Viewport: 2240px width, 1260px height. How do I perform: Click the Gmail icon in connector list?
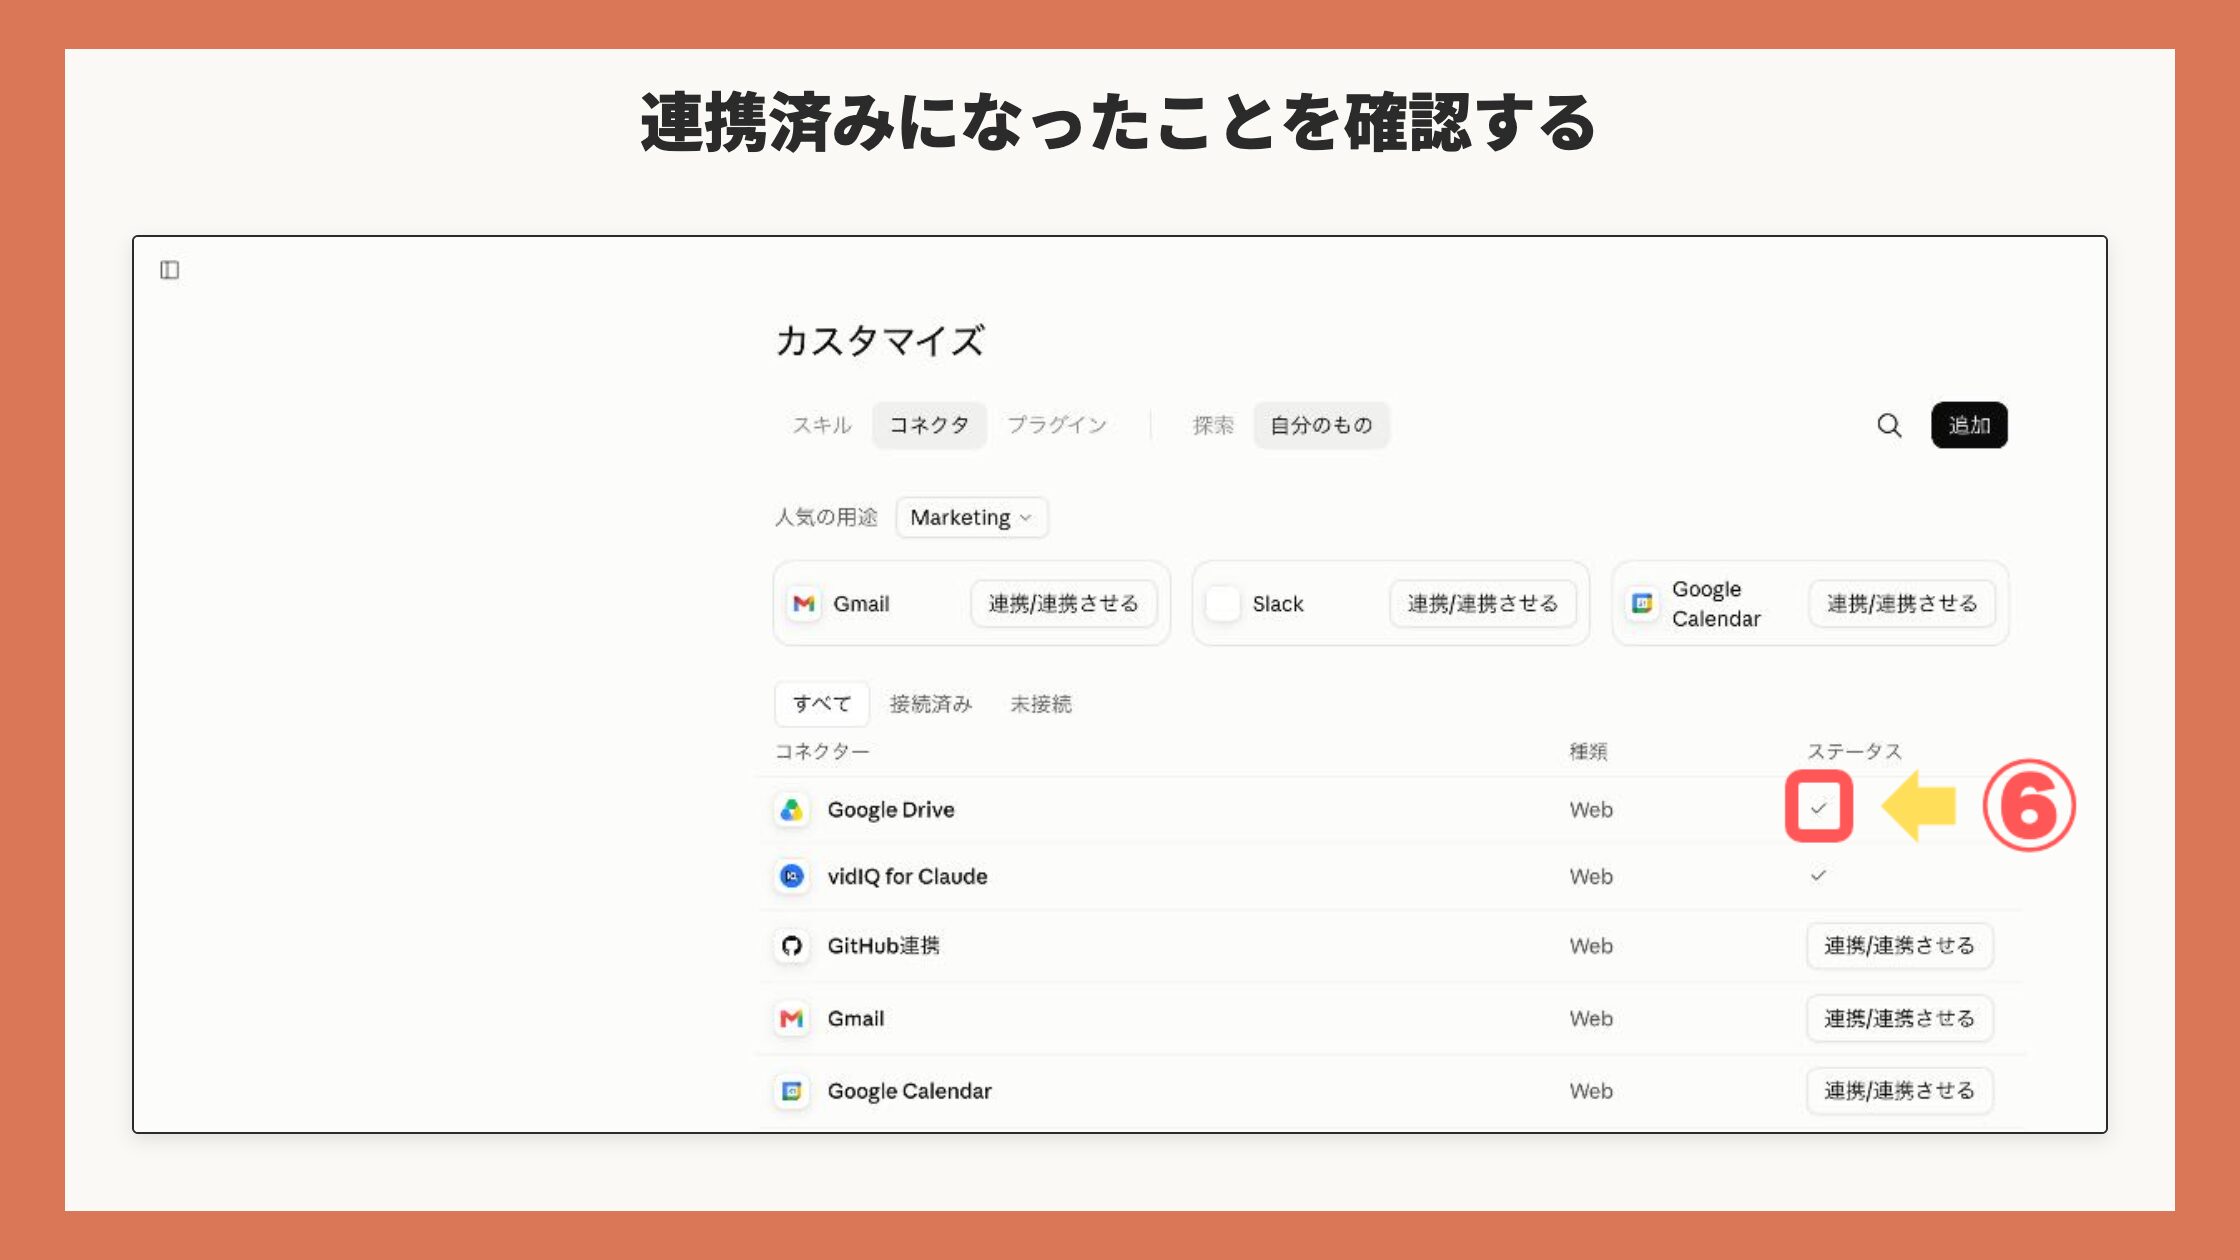(792, 1019)
